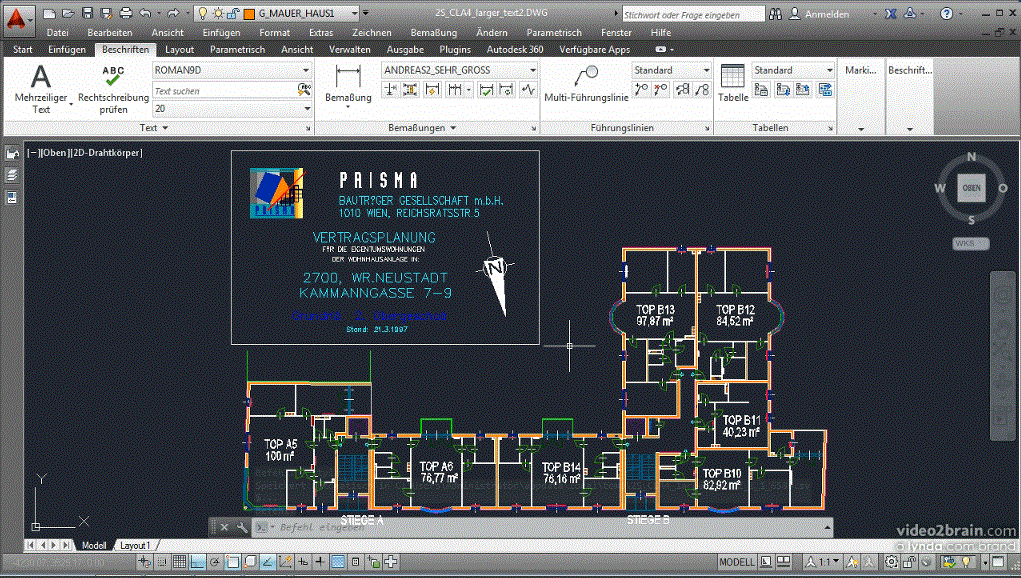
Task: Insert a table with the Tabelle tool
Action: point(733,83)
